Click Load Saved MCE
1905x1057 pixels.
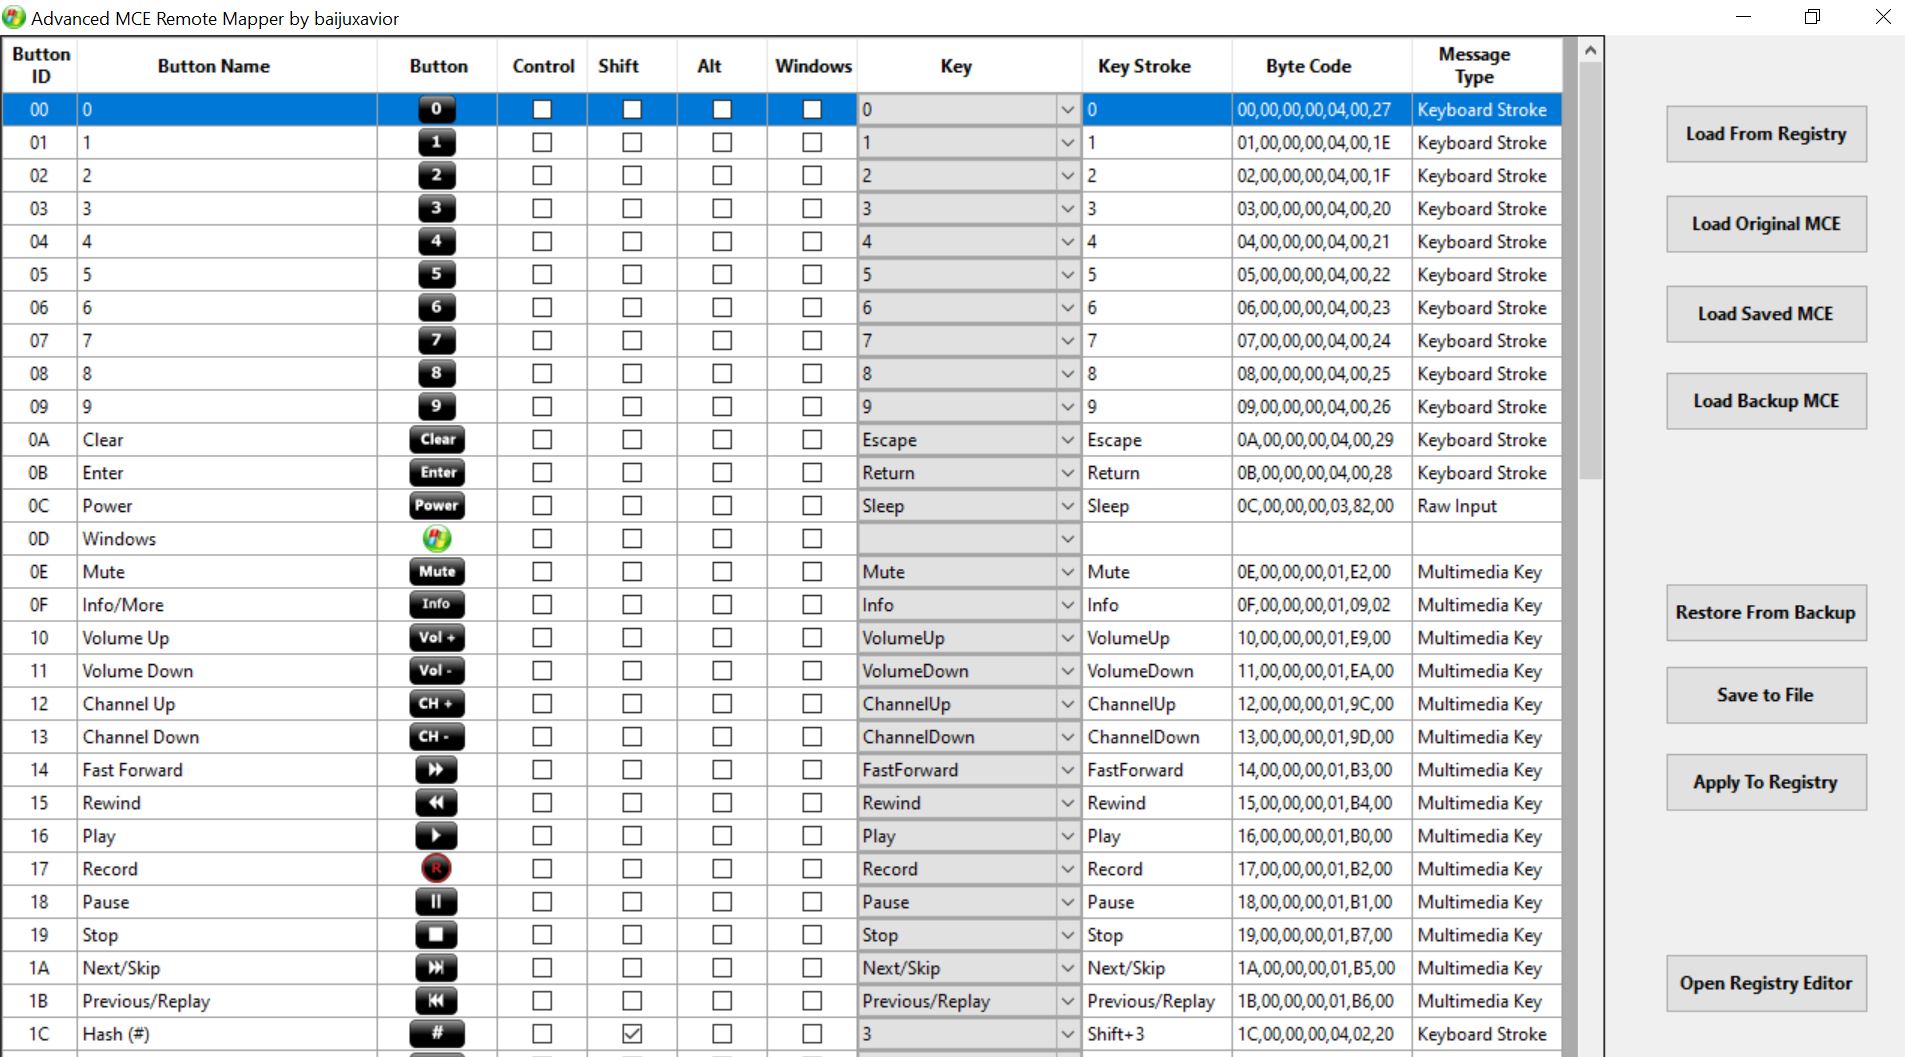click(x=1766, y=314)
